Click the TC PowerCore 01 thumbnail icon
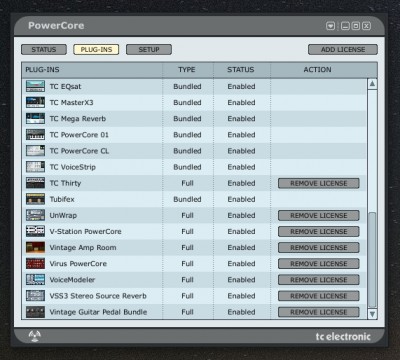This screenshot has width=400, height=360. [35, 135]
